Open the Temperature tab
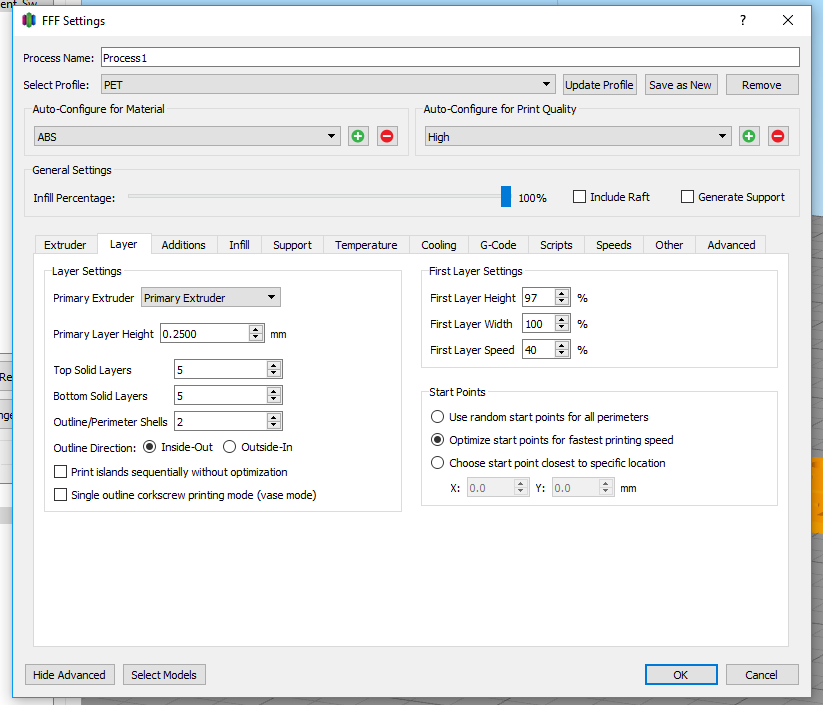This screenshot has height=705, width=823. [366, 245]
